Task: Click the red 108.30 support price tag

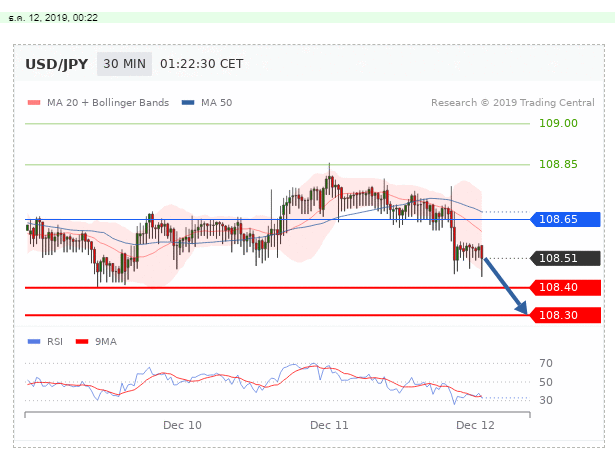Action: pos(565,315)
